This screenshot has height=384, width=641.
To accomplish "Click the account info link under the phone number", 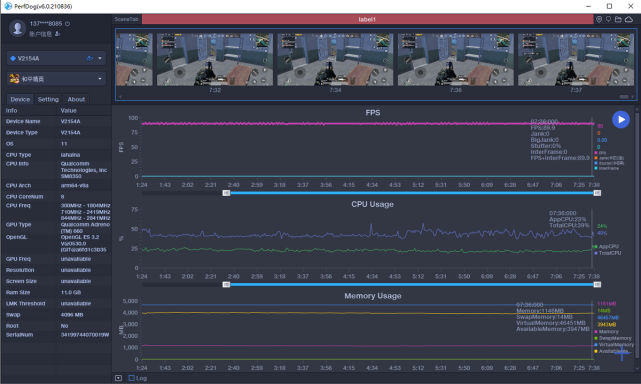I will tap(40, 34).
